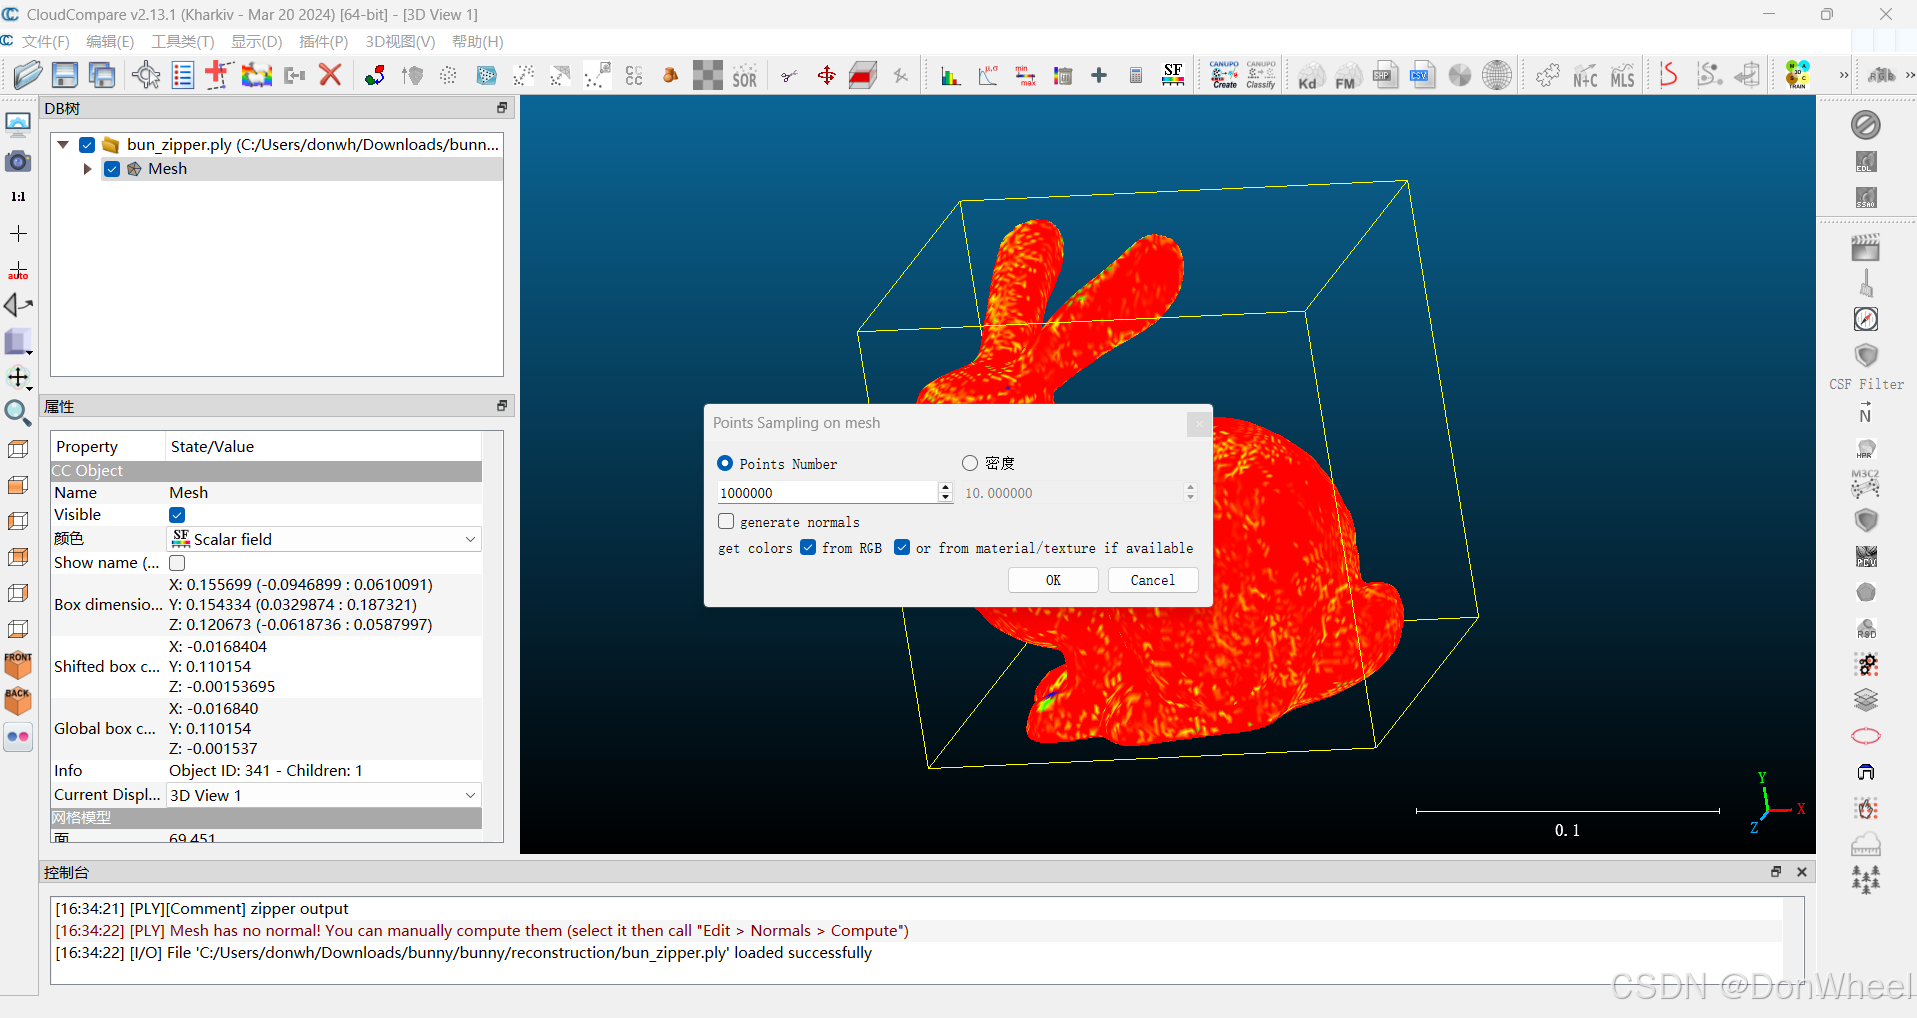The height and width of the screenshot is (1018, 1917).
Task: Untick the Mesh checkbox in DB tree
Action: coord(112,169)
